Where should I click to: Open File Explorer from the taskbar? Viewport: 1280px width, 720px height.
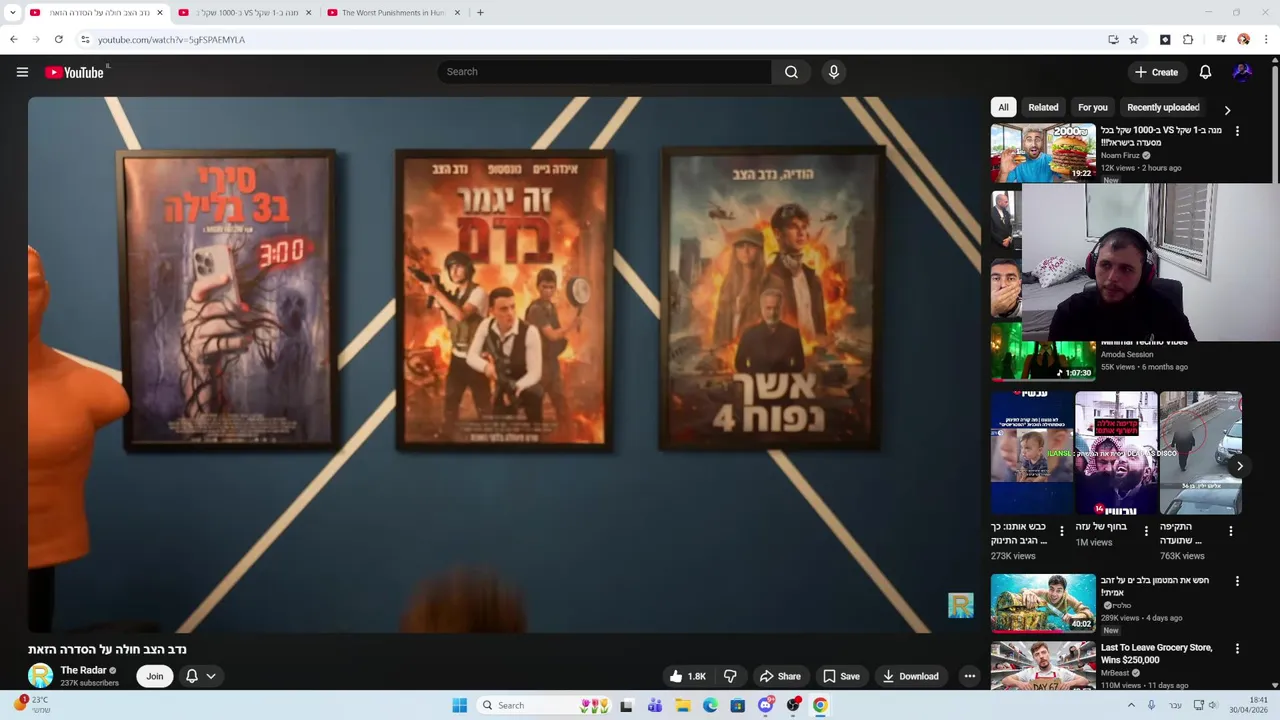click(x=682, y=705)
